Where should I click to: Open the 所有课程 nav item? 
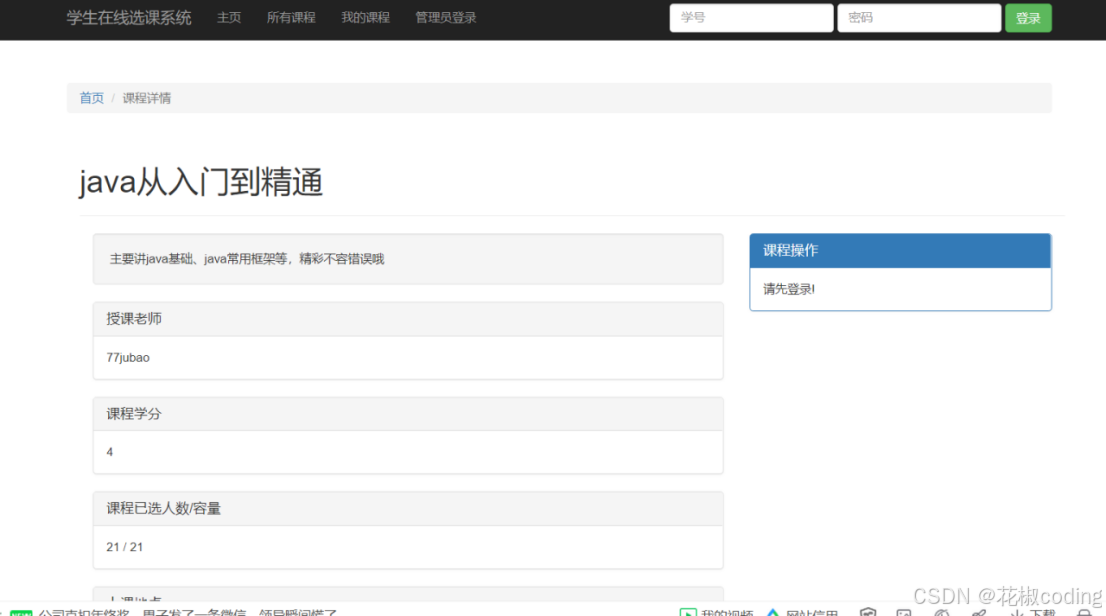291,18
